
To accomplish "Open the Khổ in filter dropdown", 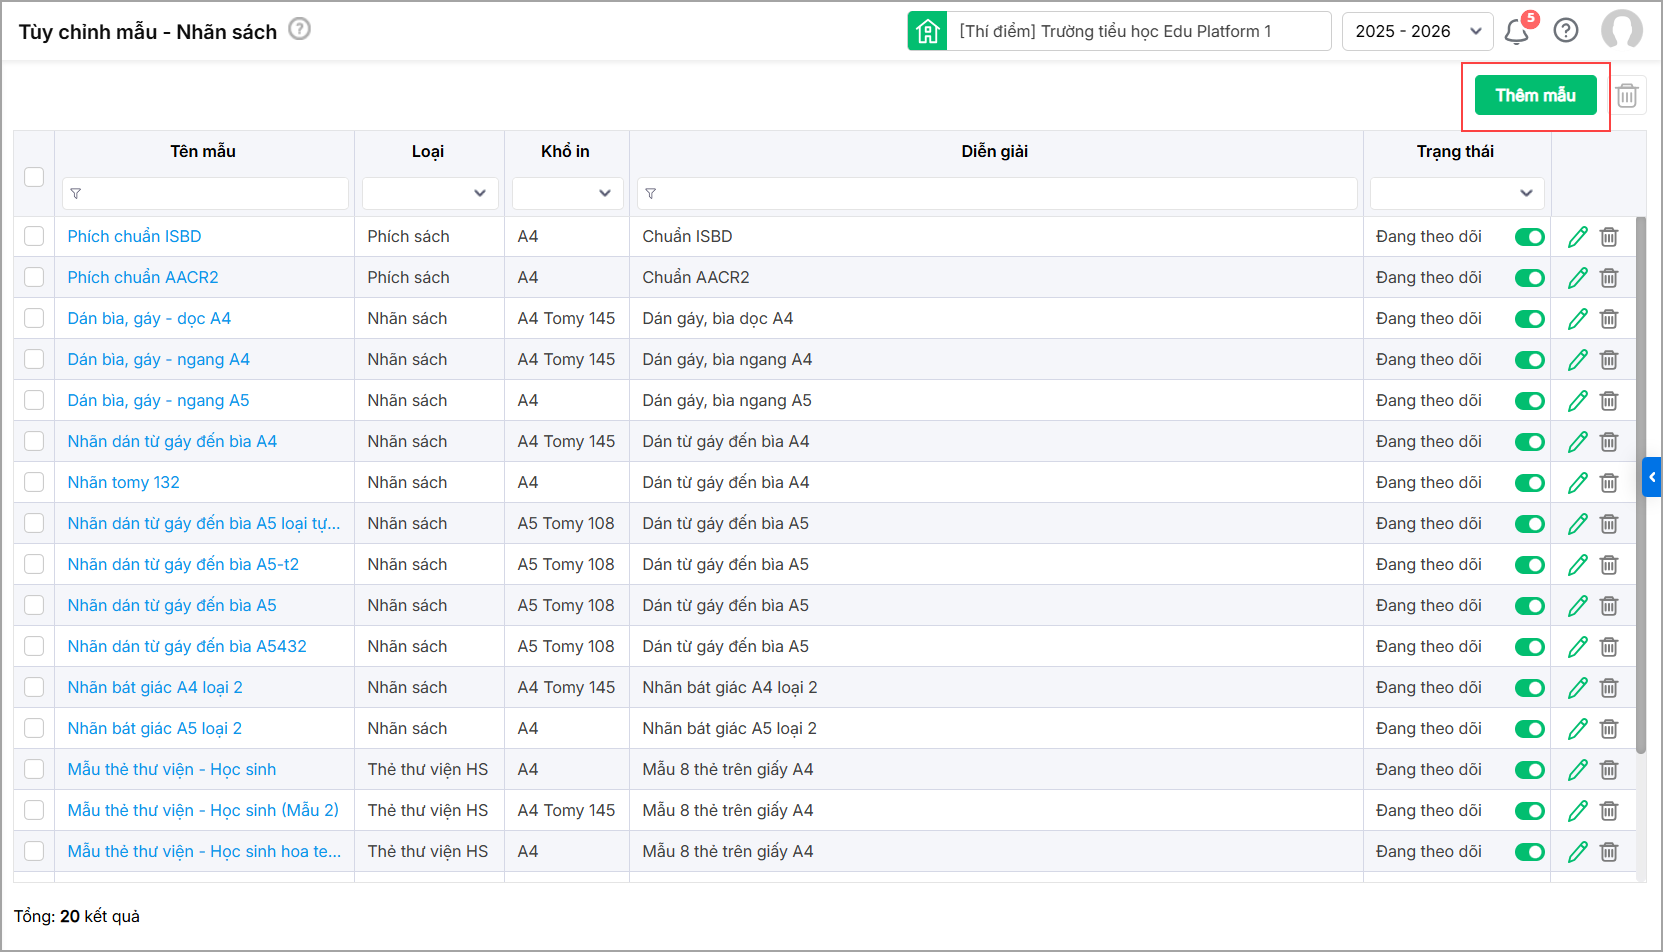I will 567,193.
